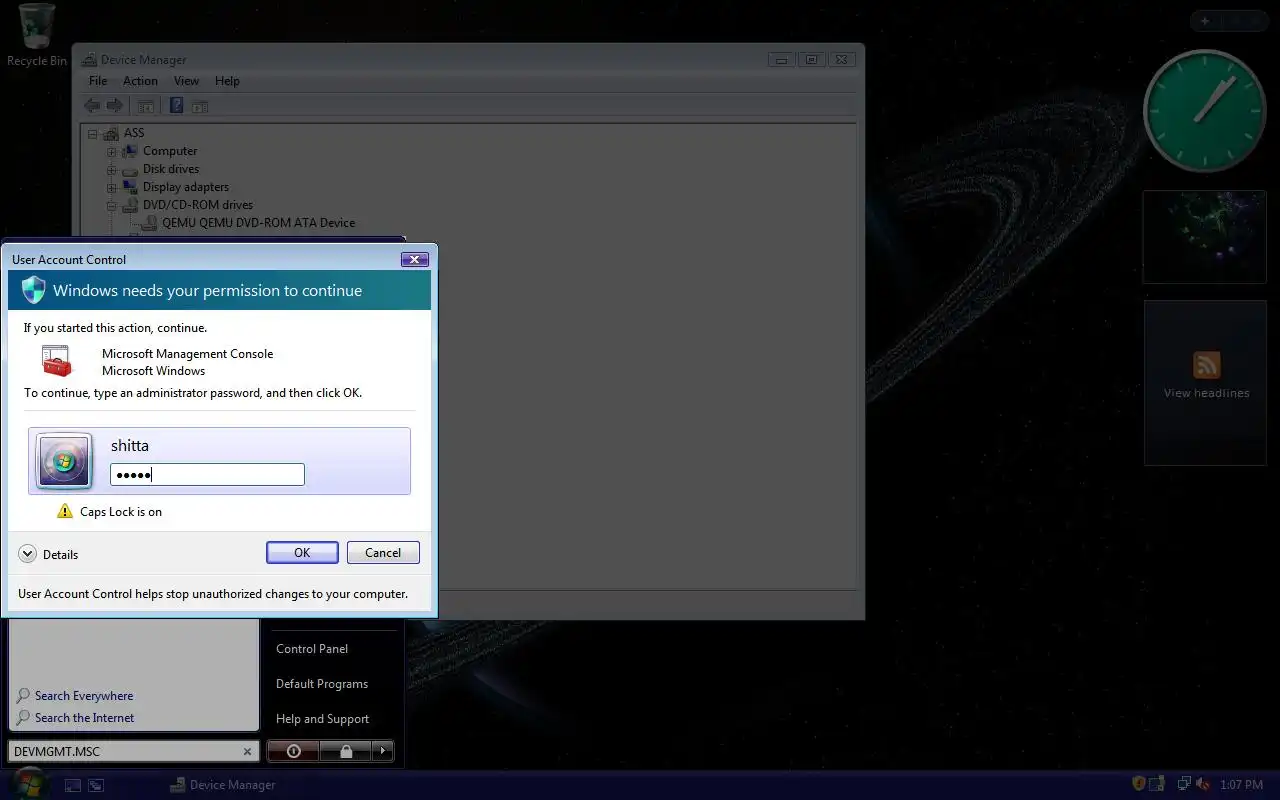Click the Show/Hide Action Pane toolbar icon
The height and width of the screenshot is (800, 1280).
point(200,105)
